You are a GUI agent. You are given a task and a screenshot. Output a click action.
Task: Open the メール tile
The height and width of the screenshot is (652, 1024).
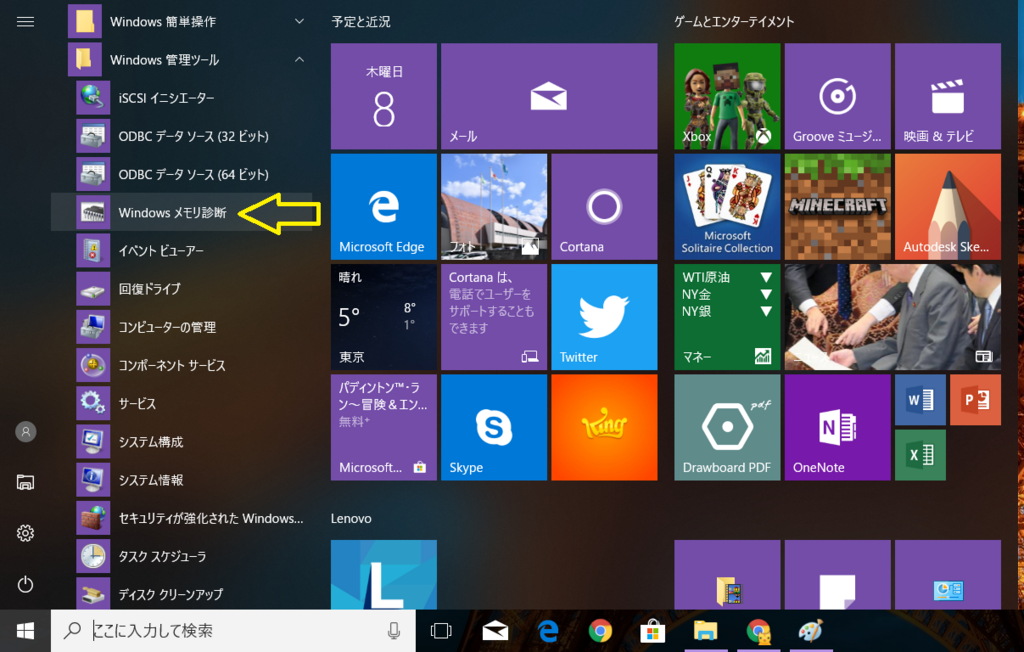tap(549, 96)
